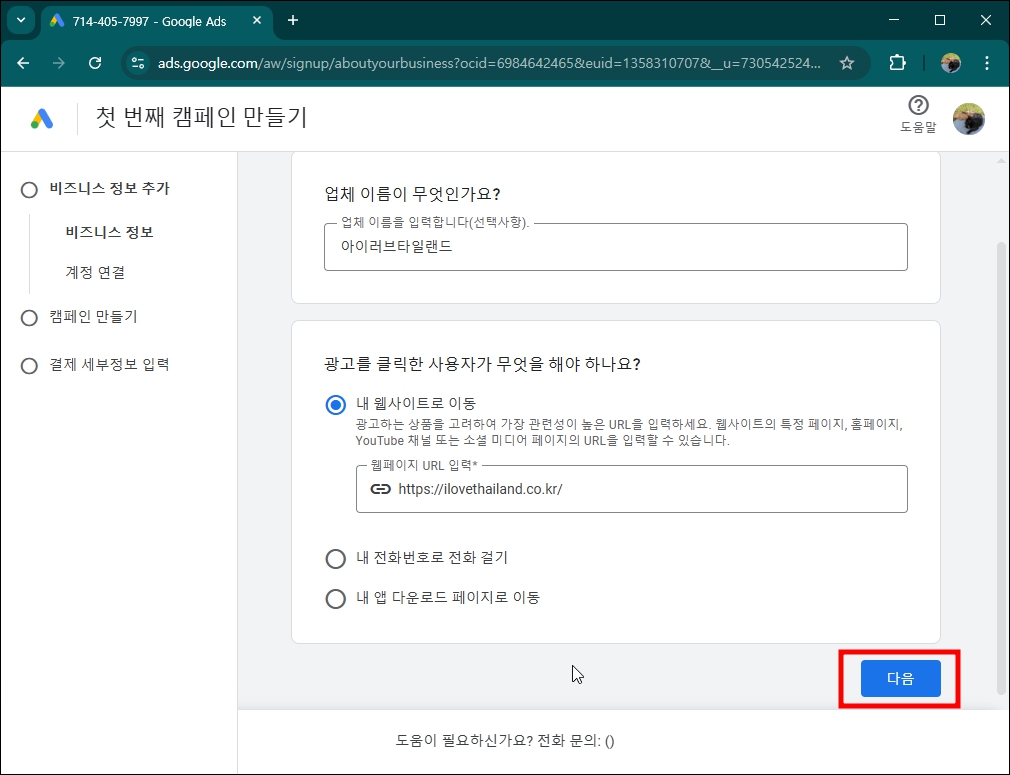Select the 내 앱 다운로드 페이지로 이동 option
Viewport: 1010px width, 775px height.
click(336, 597)
